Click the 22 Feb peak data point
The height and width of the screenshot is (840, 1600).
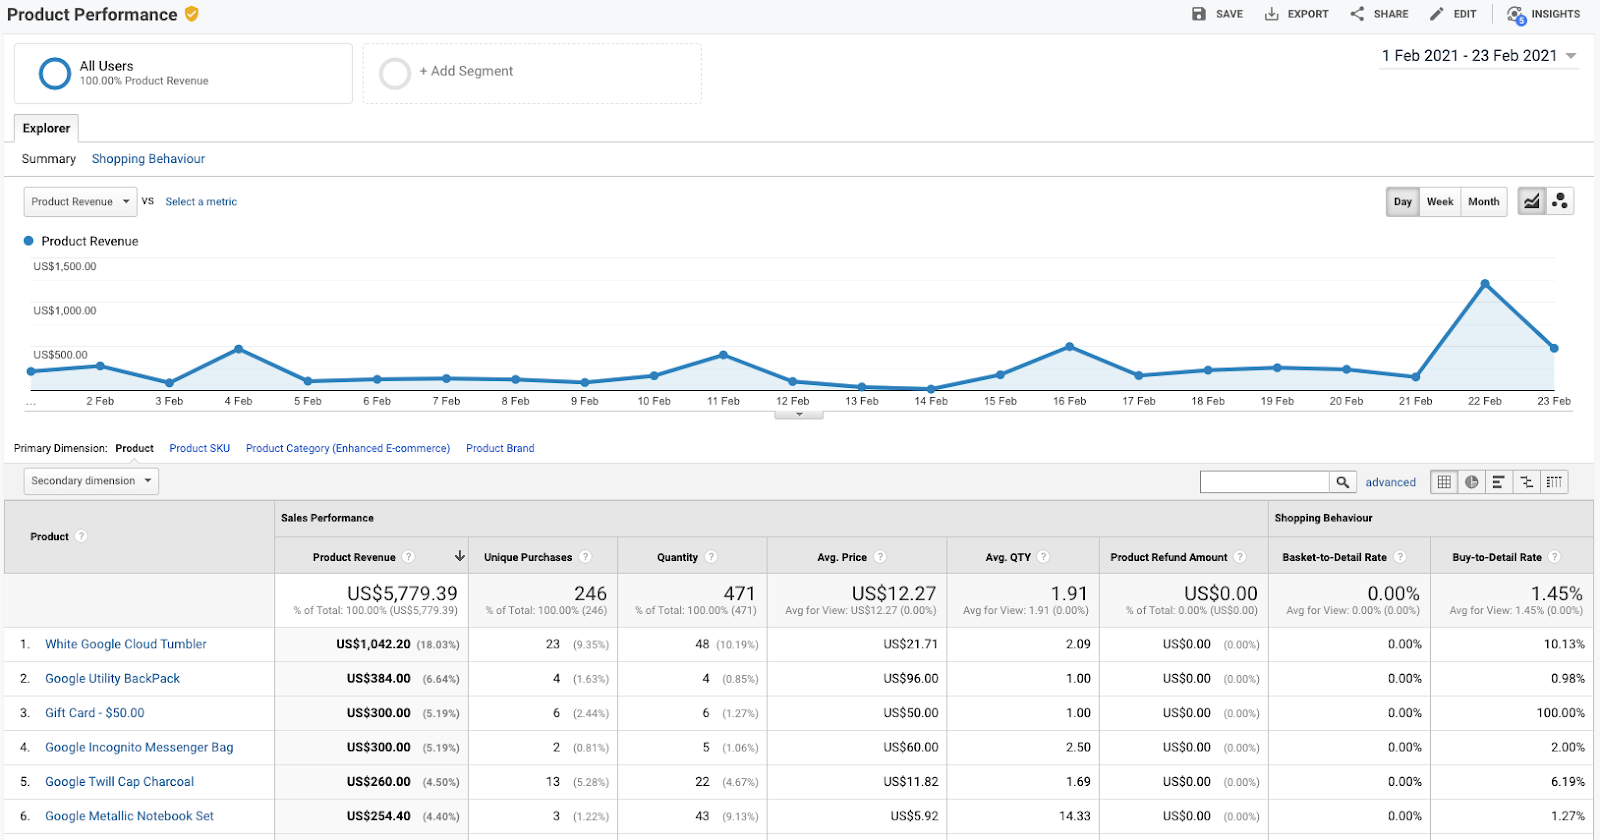point(1485,284)
